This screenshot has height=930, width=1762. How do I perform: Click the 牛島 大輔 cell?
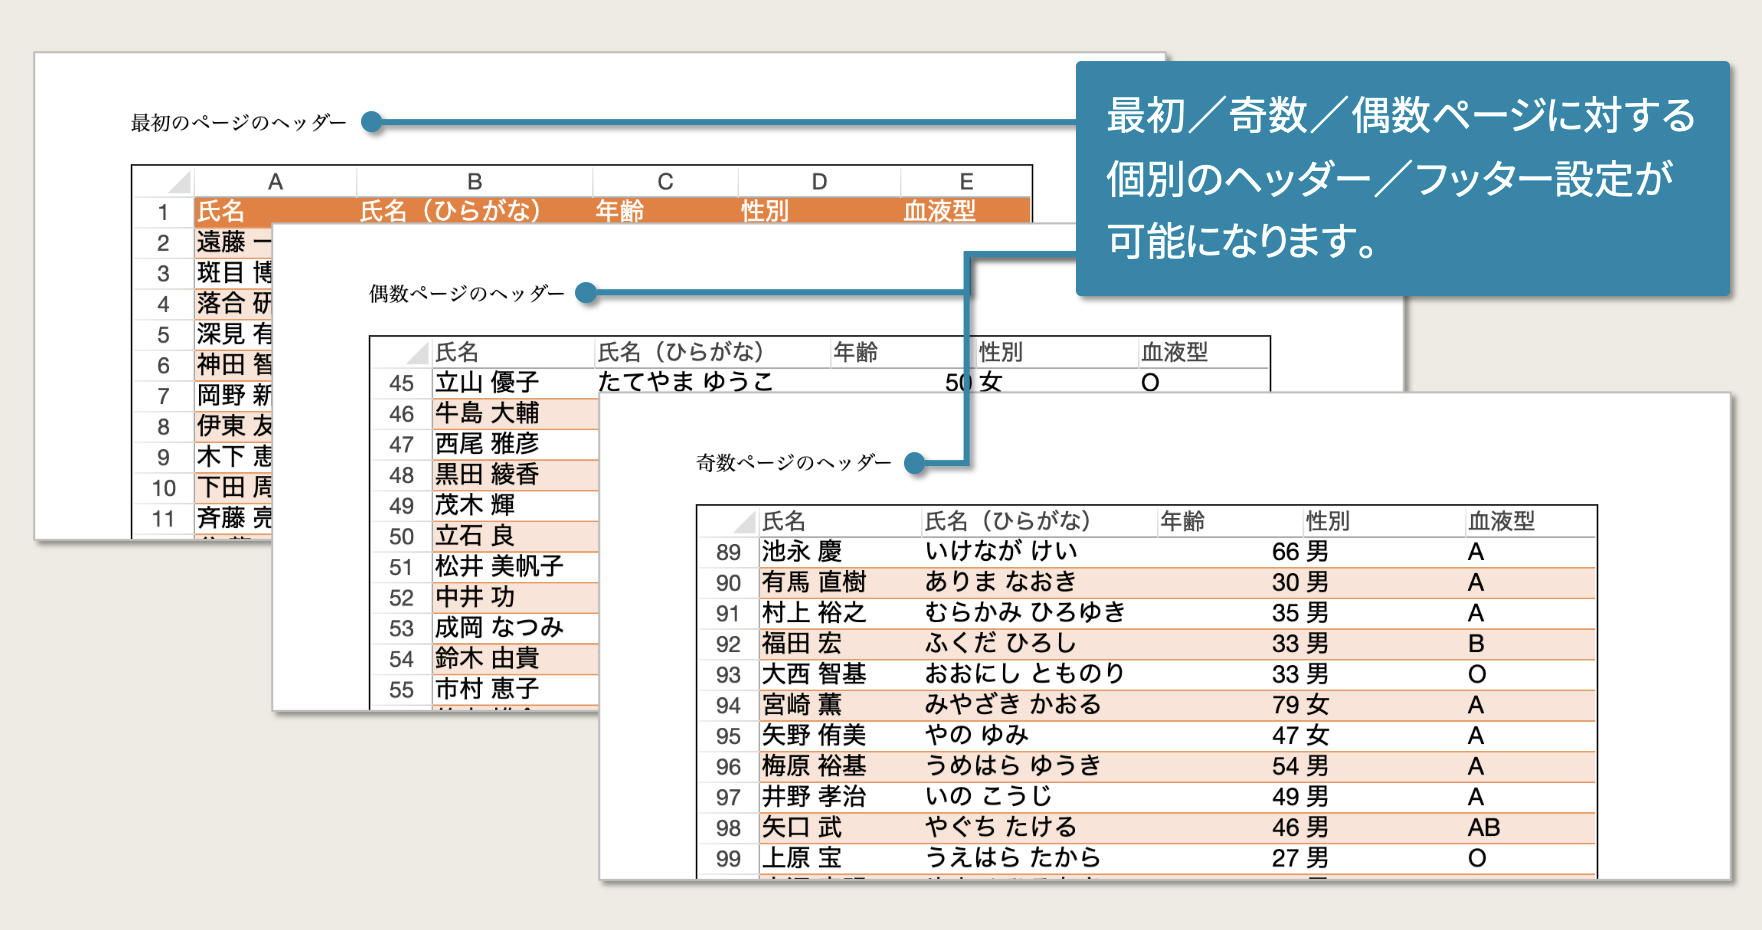[515, 413]
